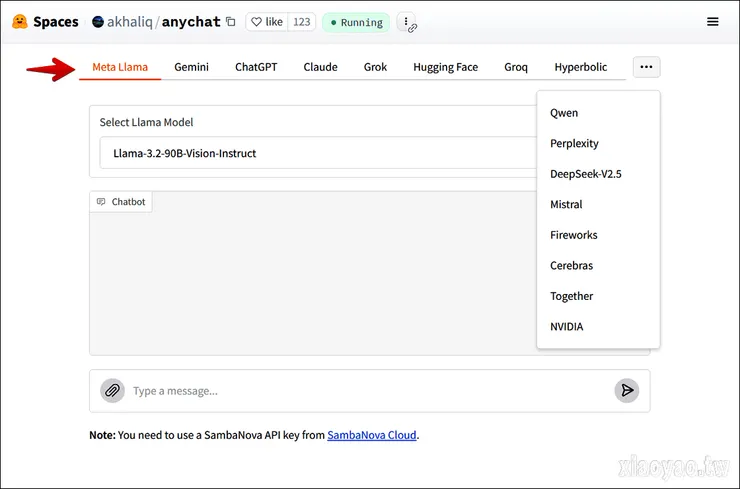
Task: Toggle the more tabs ellipsis button
Action: 646,67
